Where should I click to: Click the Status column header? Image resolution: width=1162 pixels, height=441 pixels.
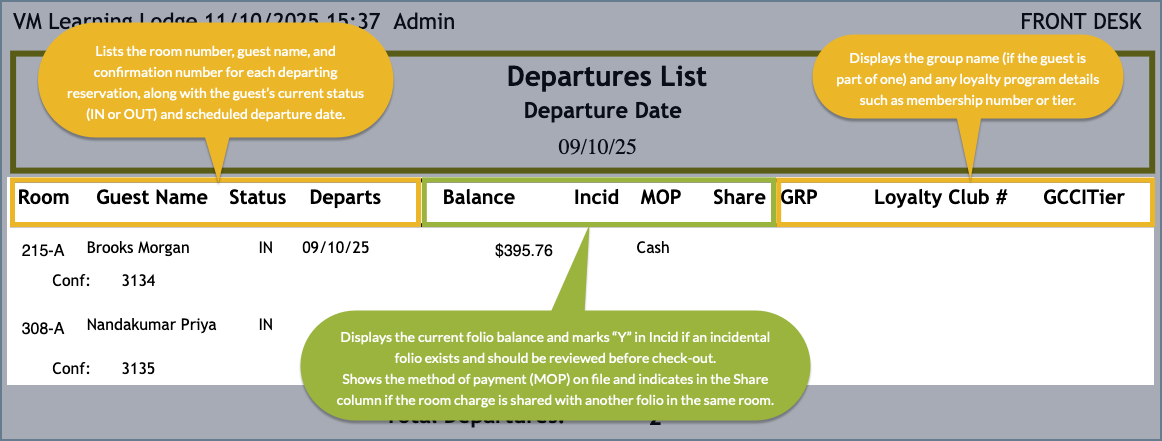257,198
